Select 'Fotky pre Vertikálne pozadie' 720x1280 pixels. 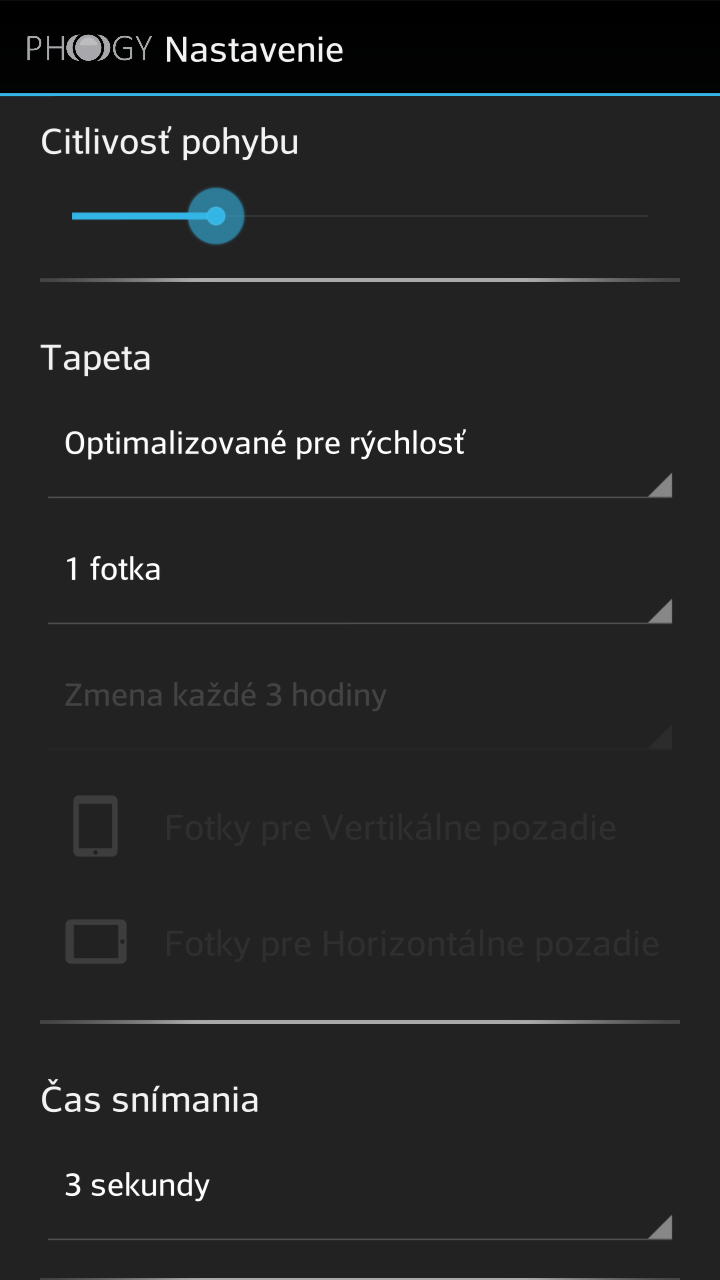click(x=390, y=828)
